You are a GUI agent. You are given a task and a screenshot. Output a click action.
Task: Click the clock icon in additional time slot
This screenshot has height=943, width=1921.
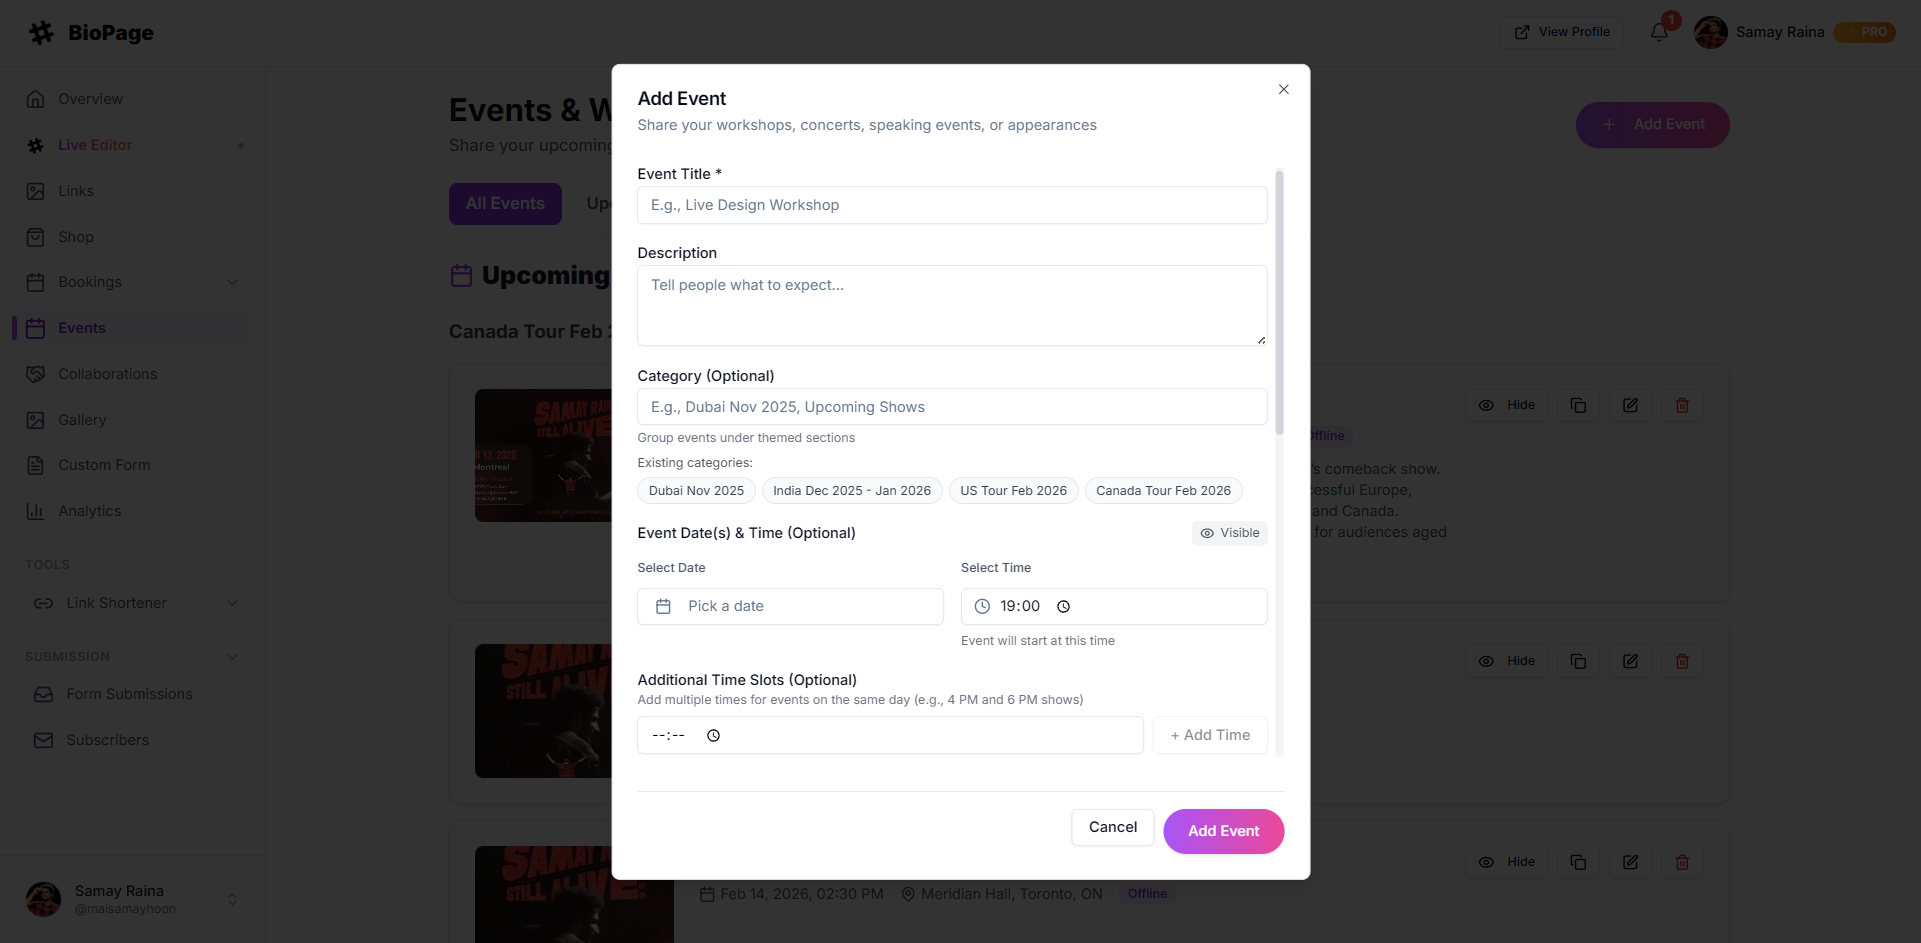(714, 736)
